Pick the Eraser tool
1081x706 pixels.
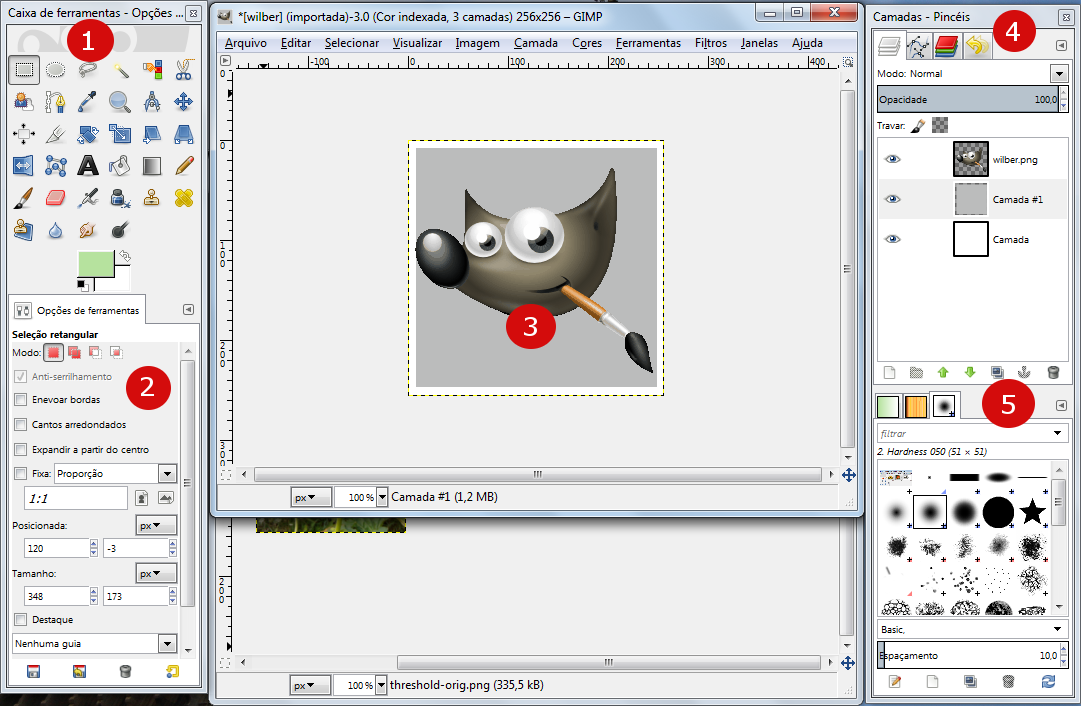click(x=56, y=197)
